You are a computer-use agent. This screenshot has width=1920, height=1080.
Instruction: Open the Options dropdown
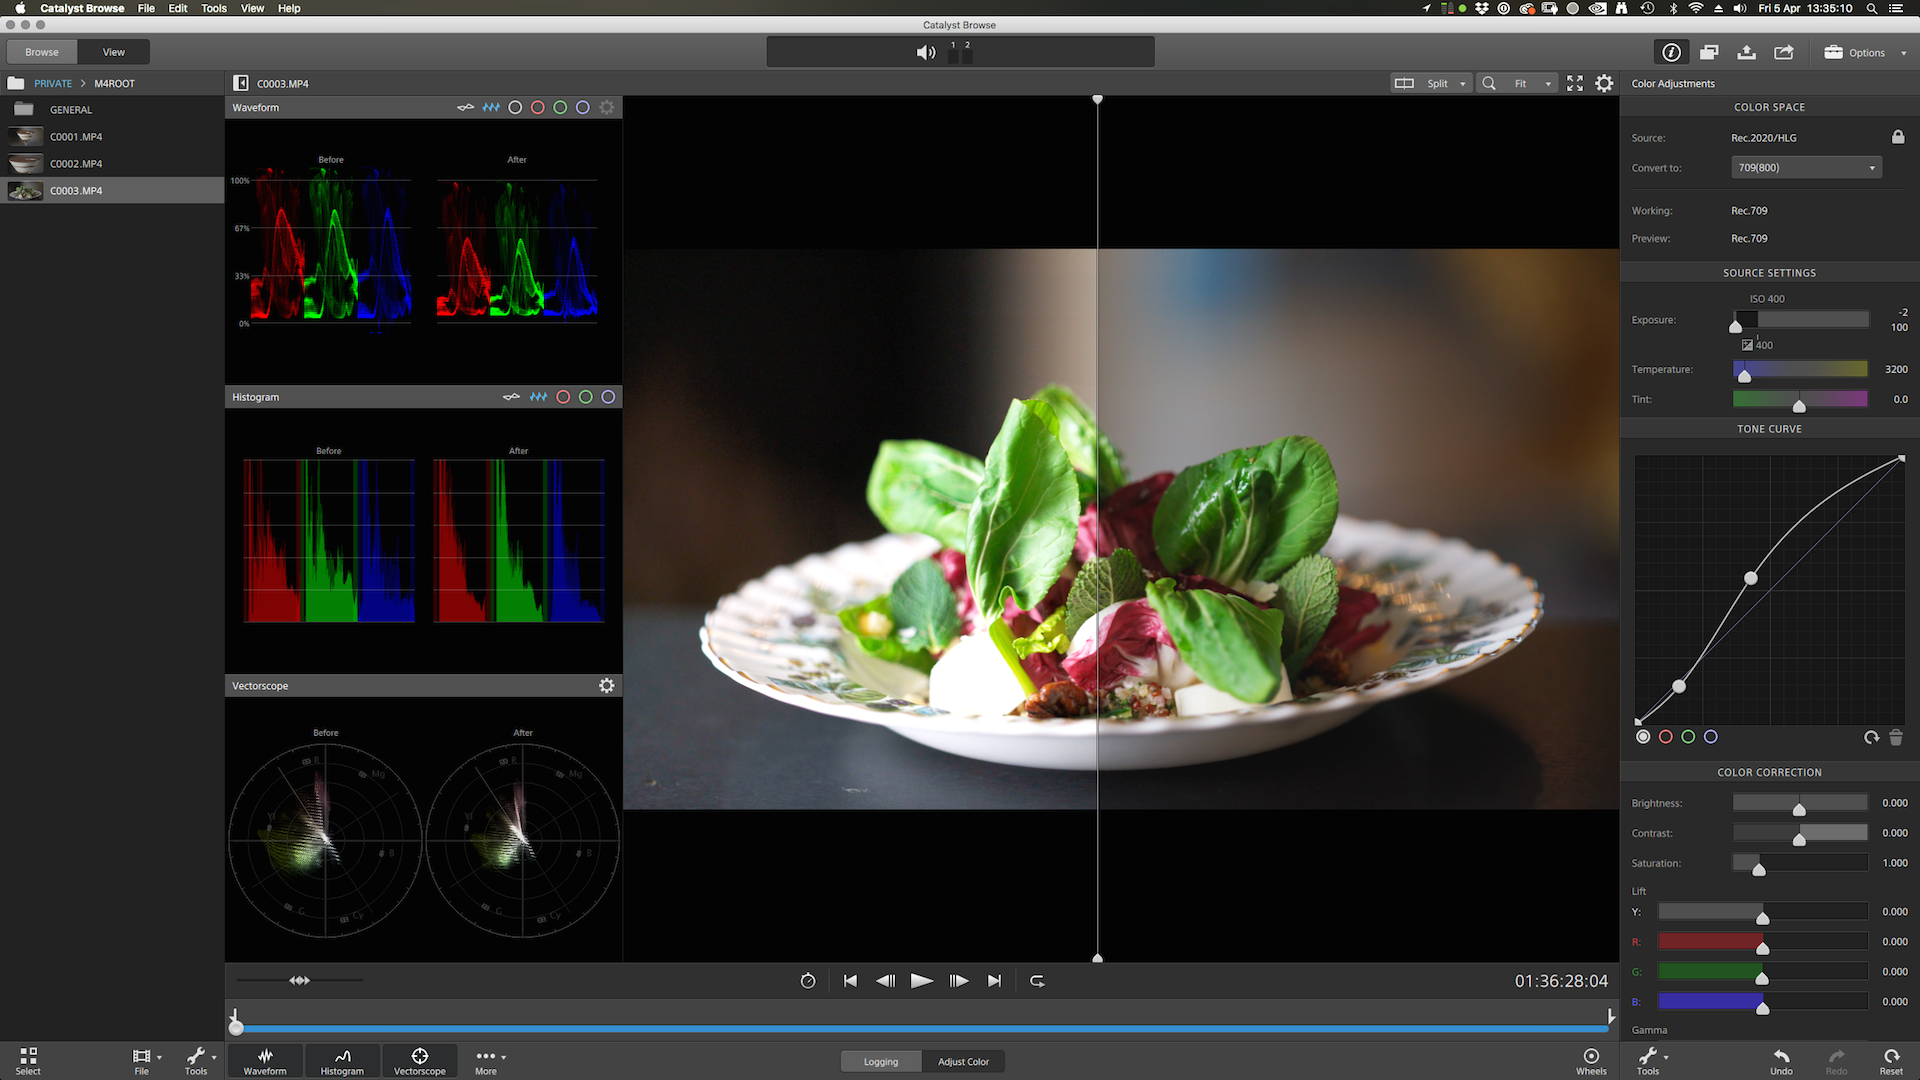[x=1865, y=52]
